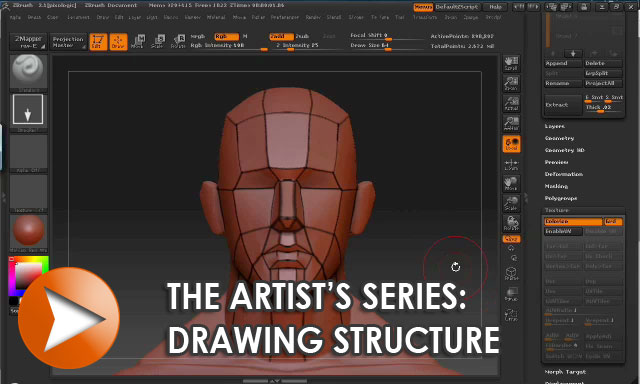Image resolution: width=640 pixels, height=384 pixels.
Task: Open the Standard brush thumbnail
Action: click(28, 73)
